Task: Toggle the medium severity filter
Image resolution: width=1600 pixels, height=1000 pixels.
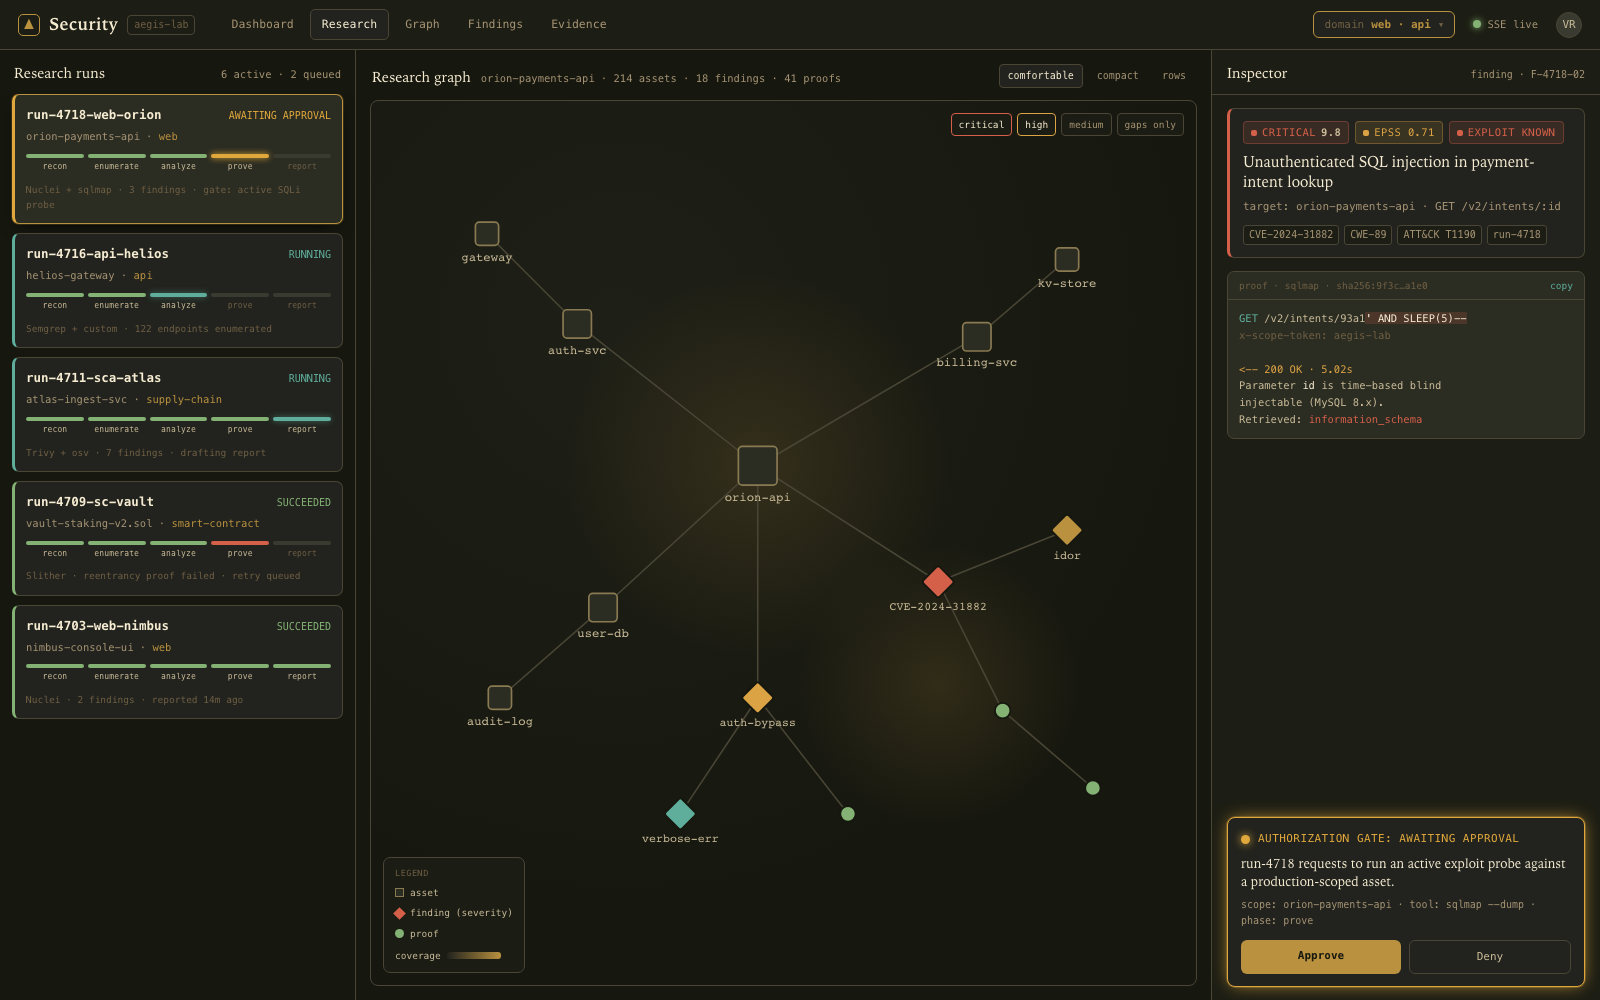Action: pos(1086,125)
